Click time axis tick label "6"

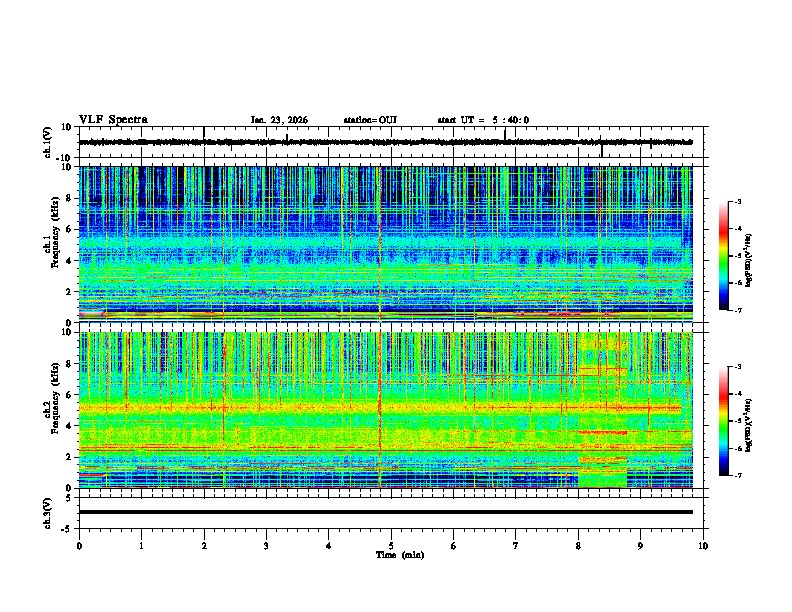pos(454,546)
